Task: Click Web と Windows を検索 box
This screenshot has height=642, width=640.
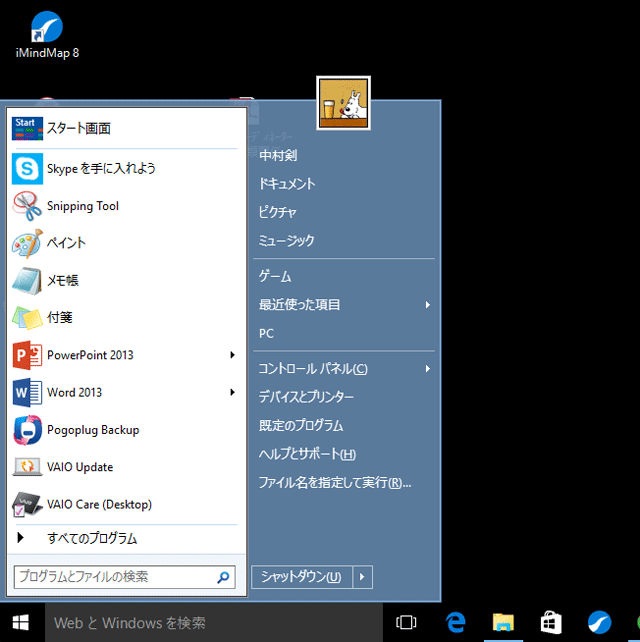Action: point(214,623)
